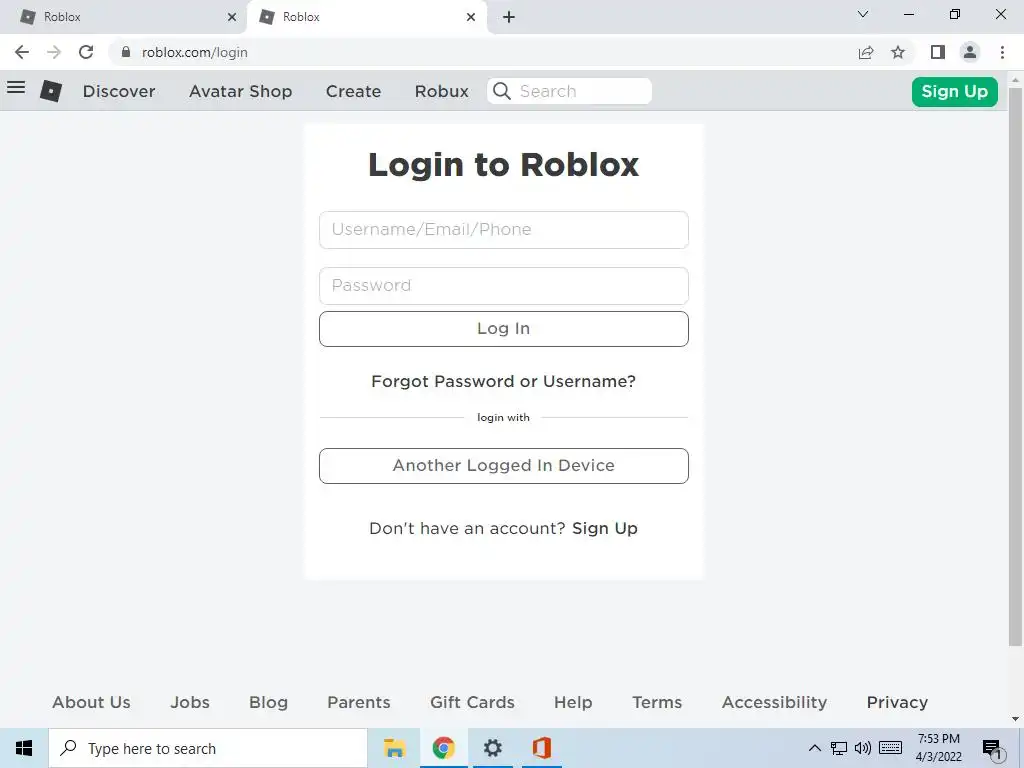Go to Create in navbar
This screenshot has height=768, width=1024.
coord(353,91)
